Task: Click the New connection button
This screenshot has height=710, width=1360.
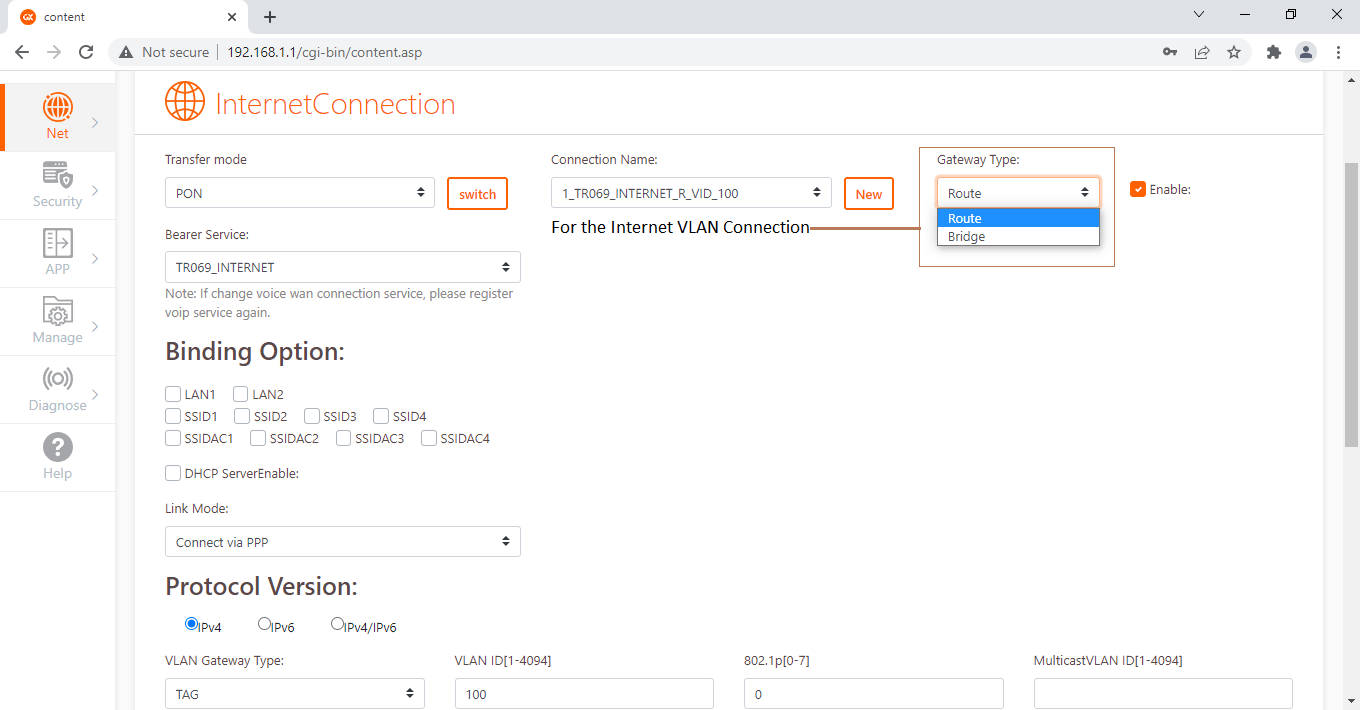Action: point(868,193)
